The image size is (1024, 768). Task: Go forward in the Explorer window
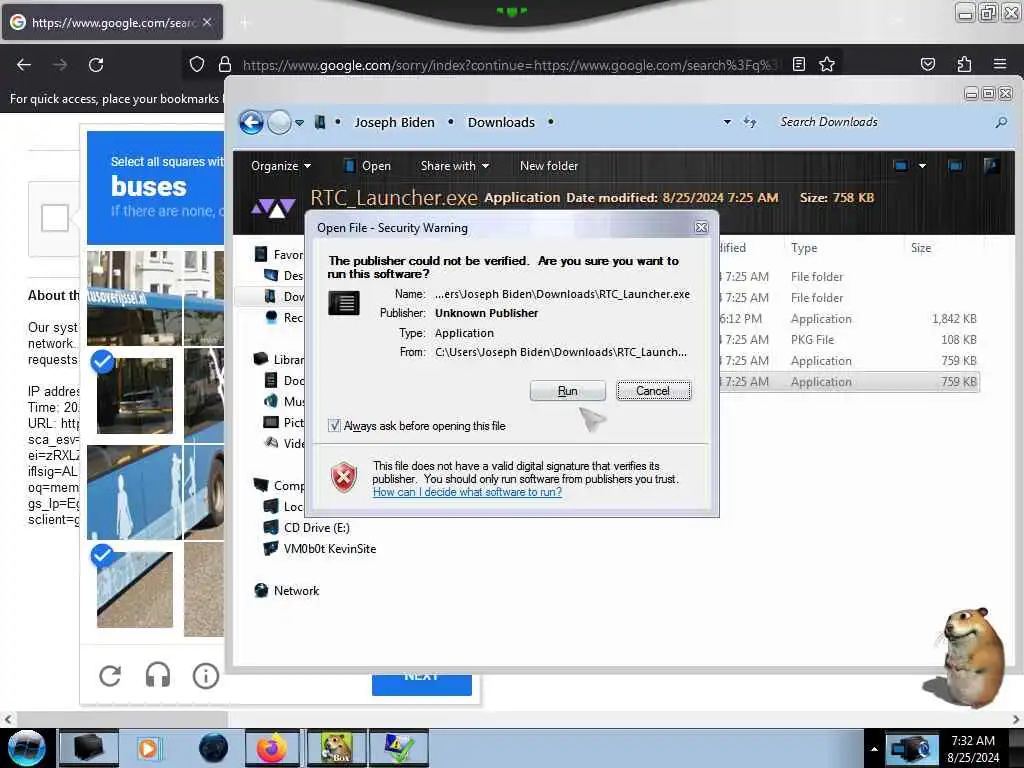tap(280, 122)
